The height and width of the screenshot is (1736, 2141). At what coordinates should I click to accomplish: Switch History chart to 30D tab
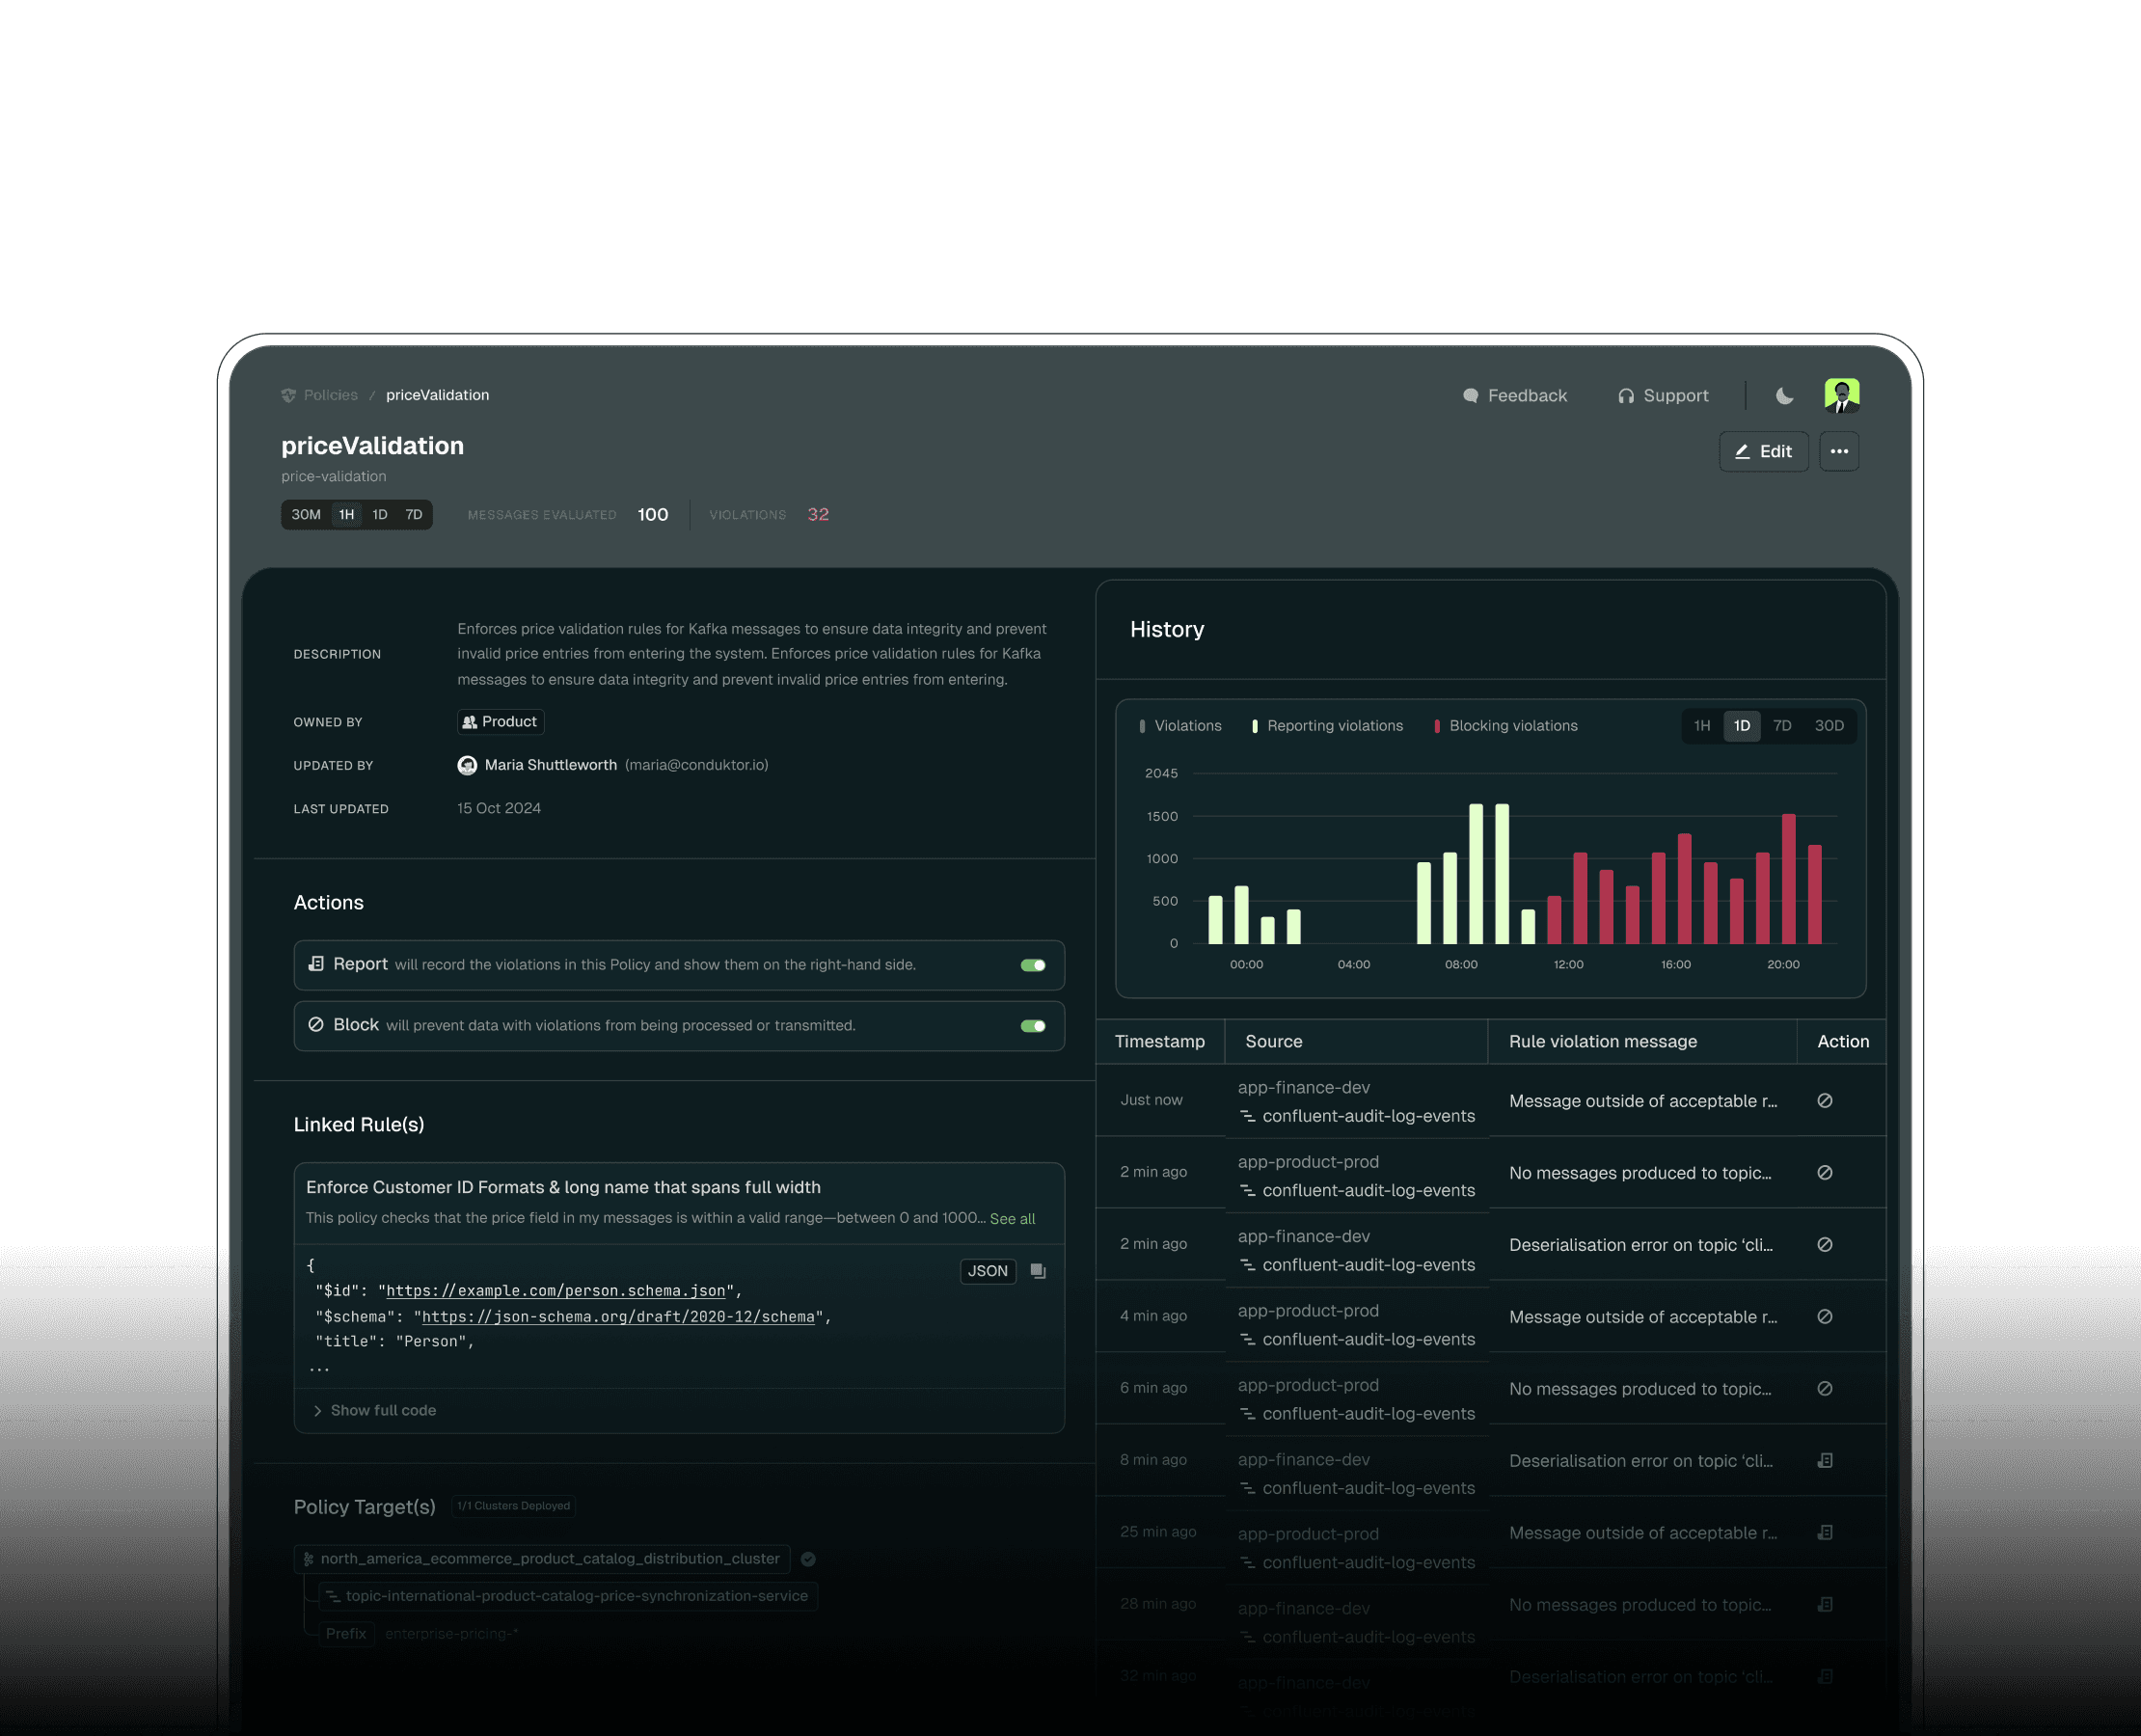1829,726
